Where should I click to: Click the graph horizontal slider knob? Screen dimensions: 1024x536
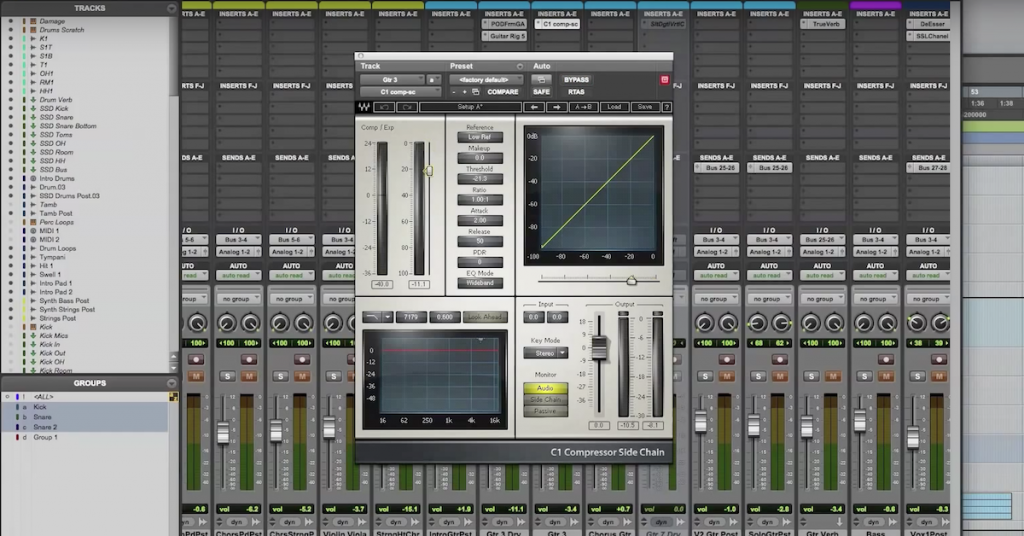(x=632, y=280)
